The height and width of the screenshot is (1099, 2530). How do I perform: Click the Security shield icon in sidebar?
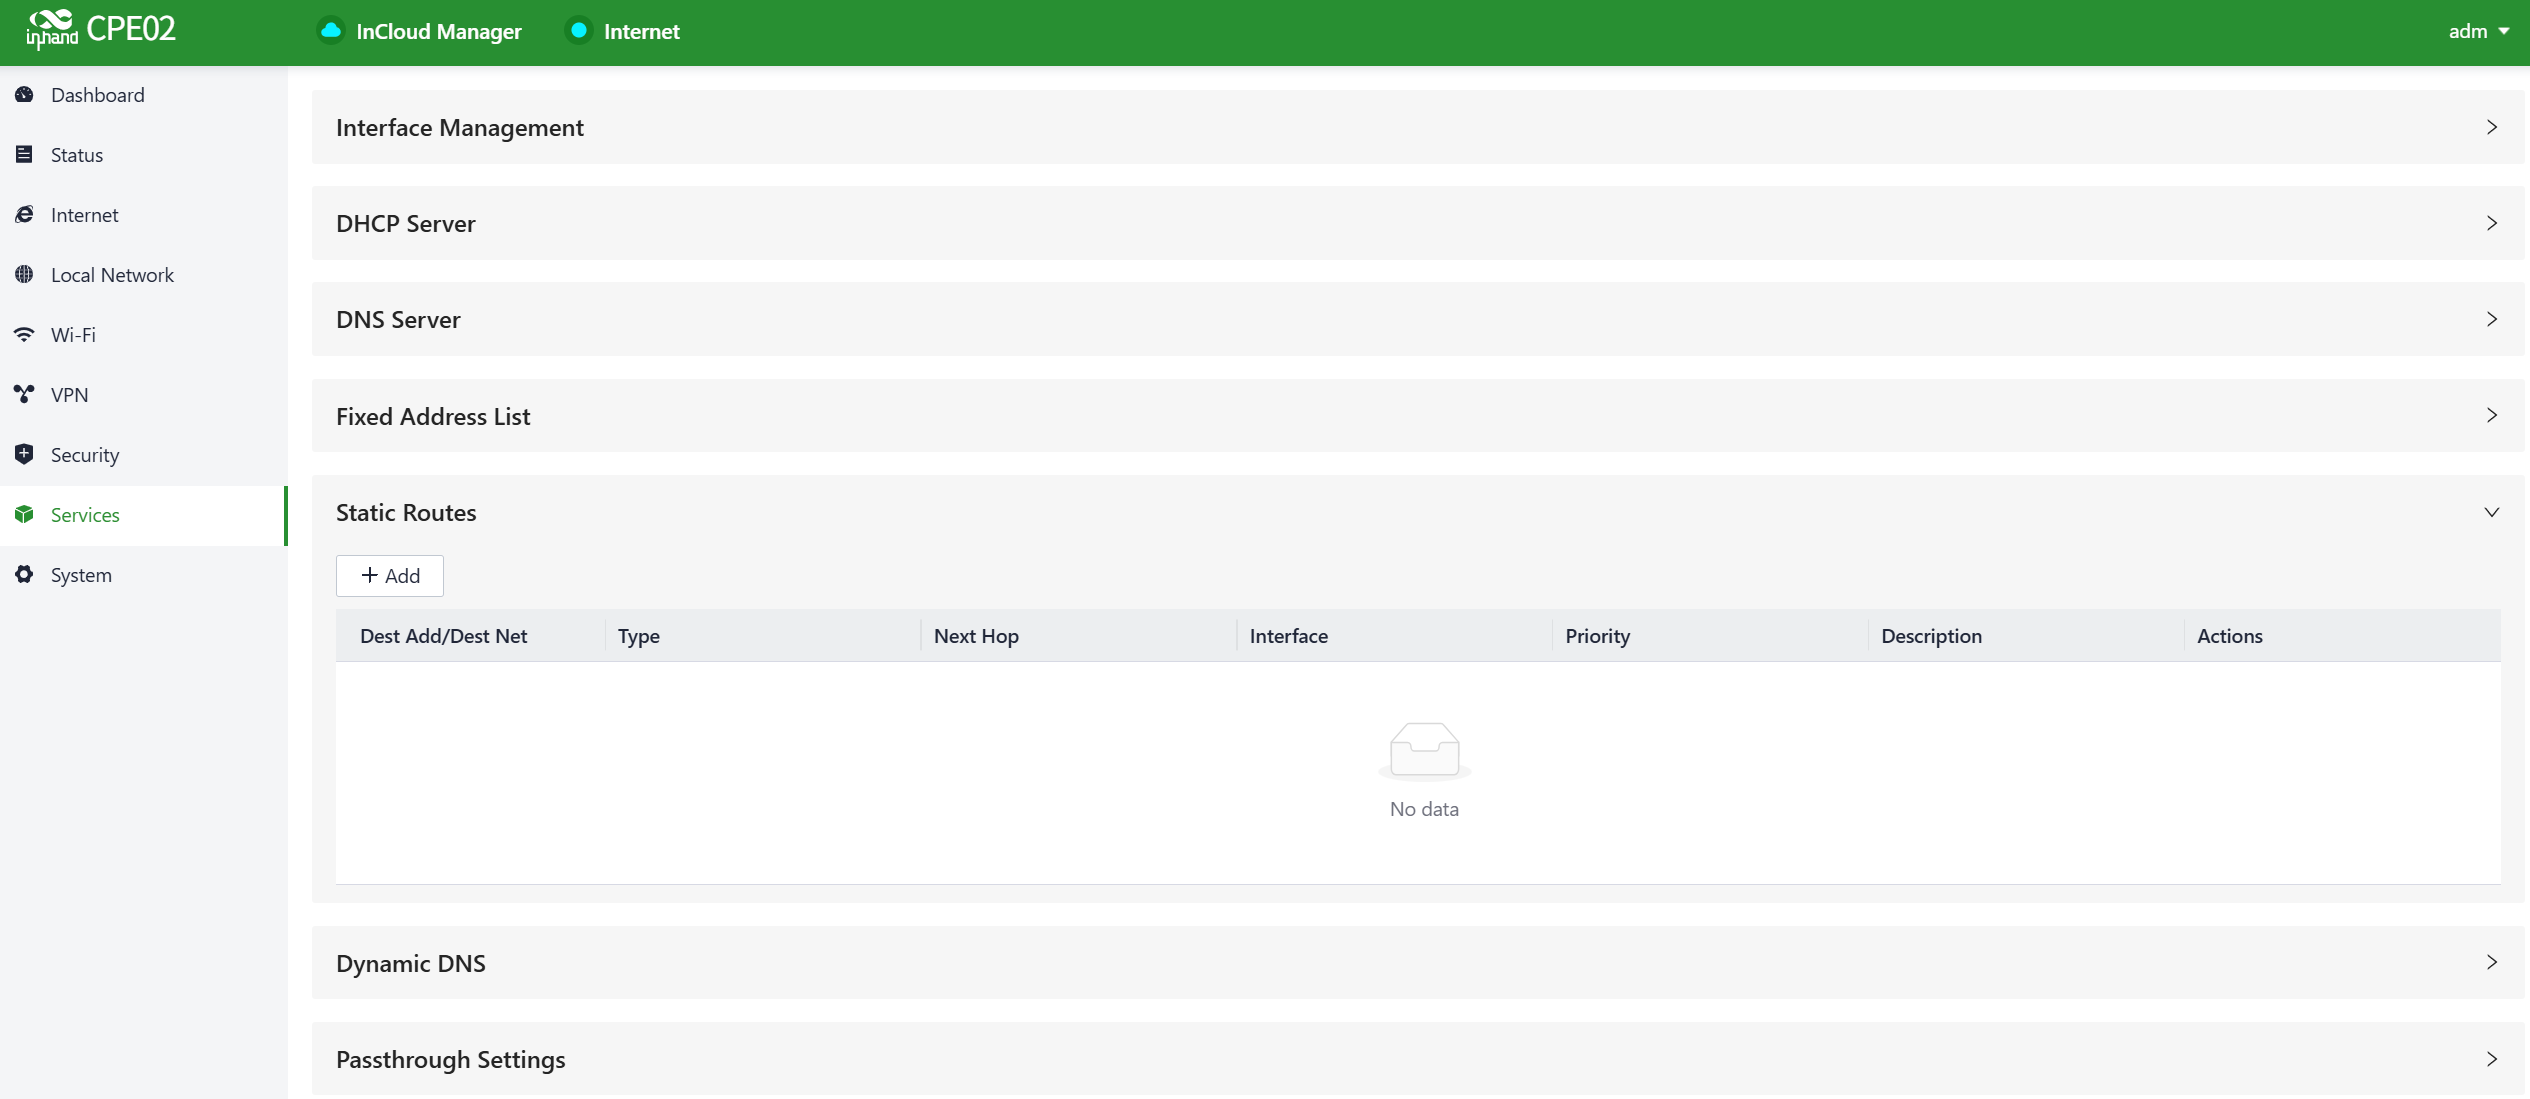[x=25, y=455]
